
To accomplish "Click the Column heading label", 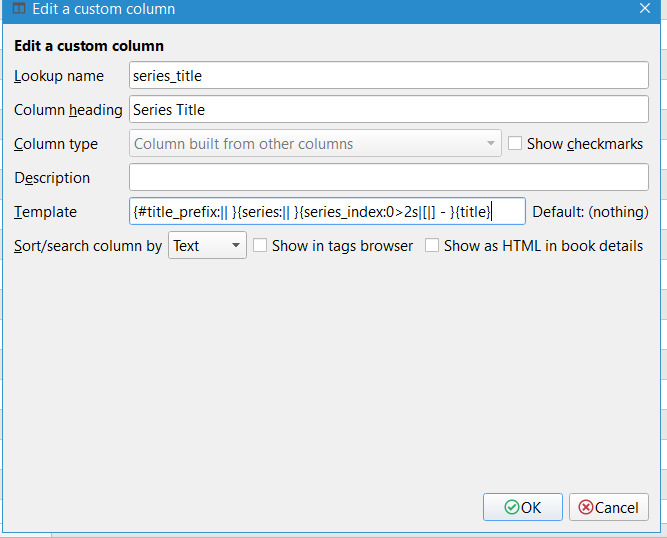I will tap(68, 109).
